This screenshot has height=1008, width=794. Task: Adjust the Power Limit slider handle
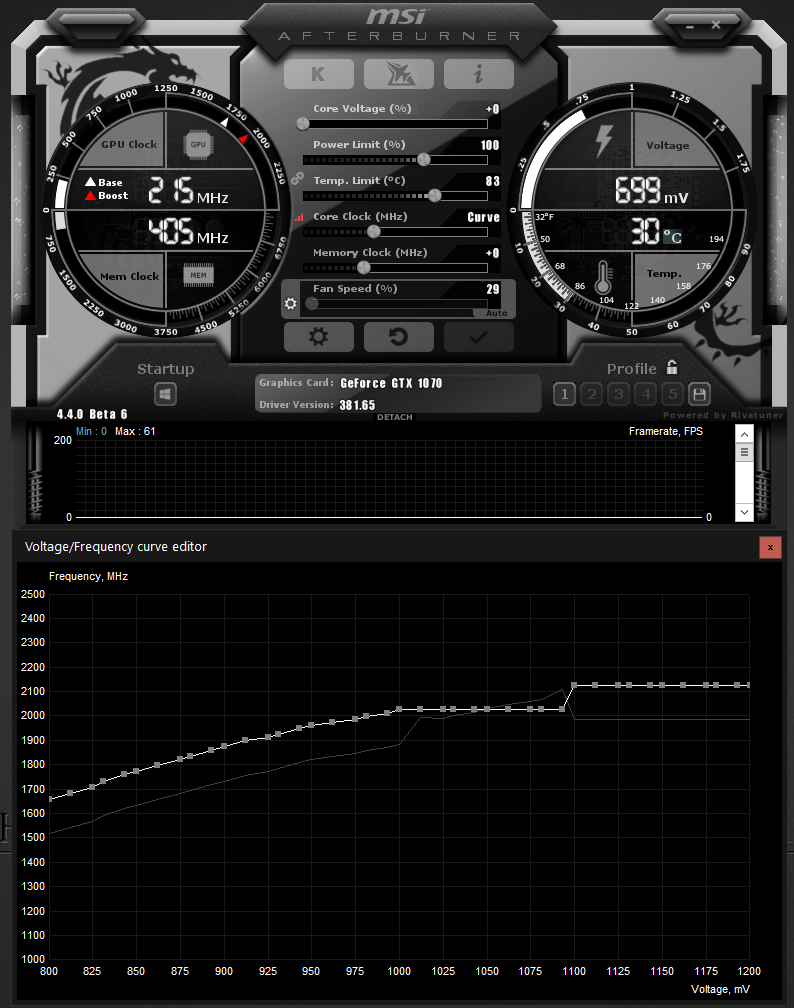(424, 159)
